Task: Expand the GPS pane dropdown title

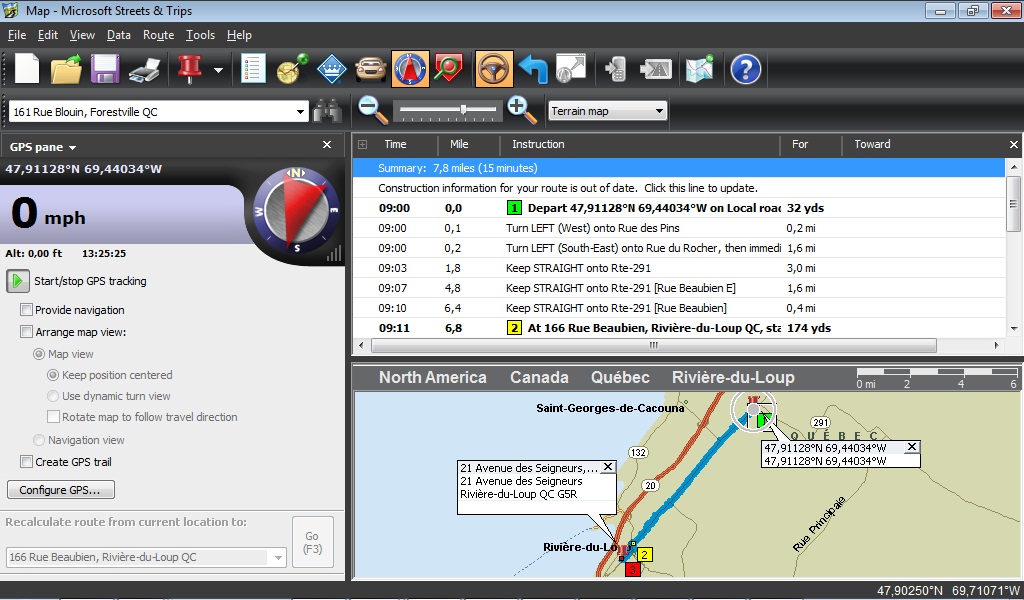Action: [x=43, y=147]
